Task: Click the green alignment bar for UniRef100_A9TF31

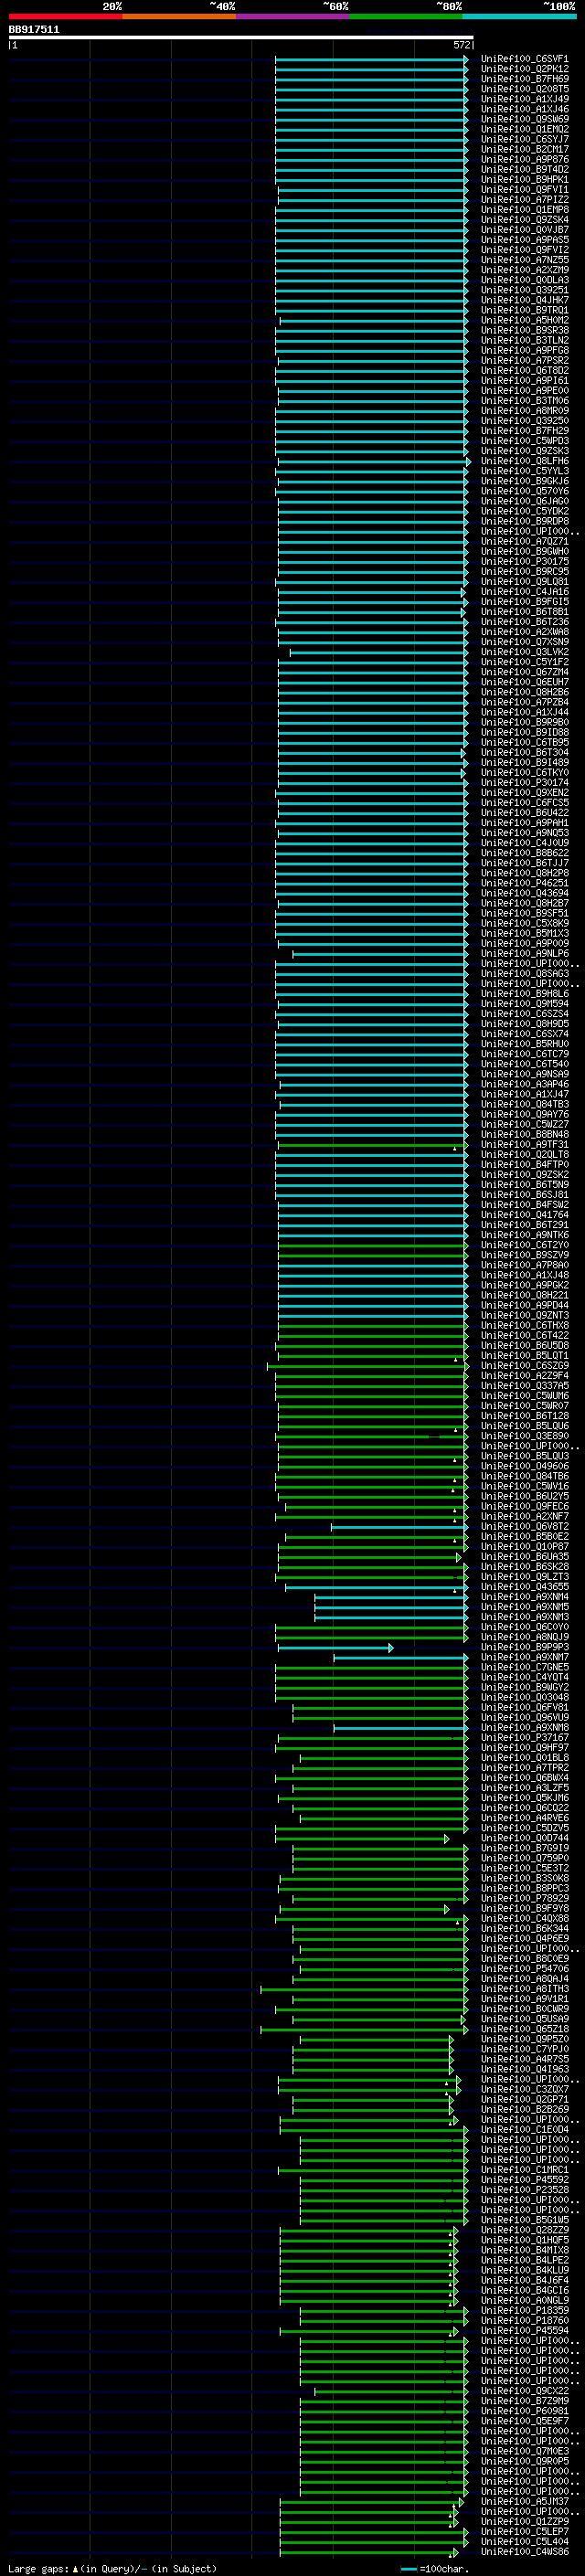Action: (372, 1145)
